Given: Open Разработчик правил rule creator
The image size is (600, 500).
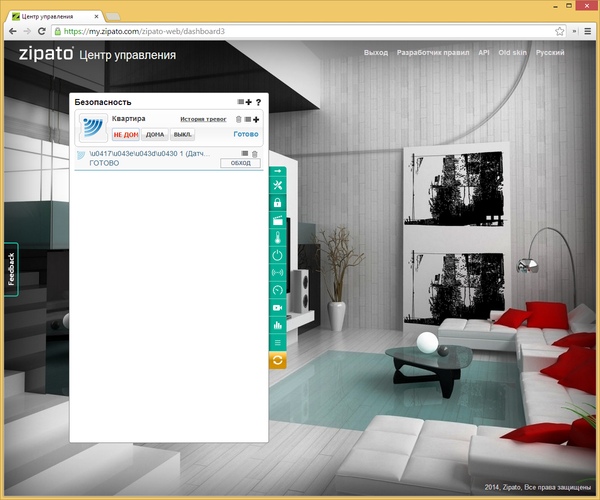Looking at the screenshot, I should pos(433,53).
